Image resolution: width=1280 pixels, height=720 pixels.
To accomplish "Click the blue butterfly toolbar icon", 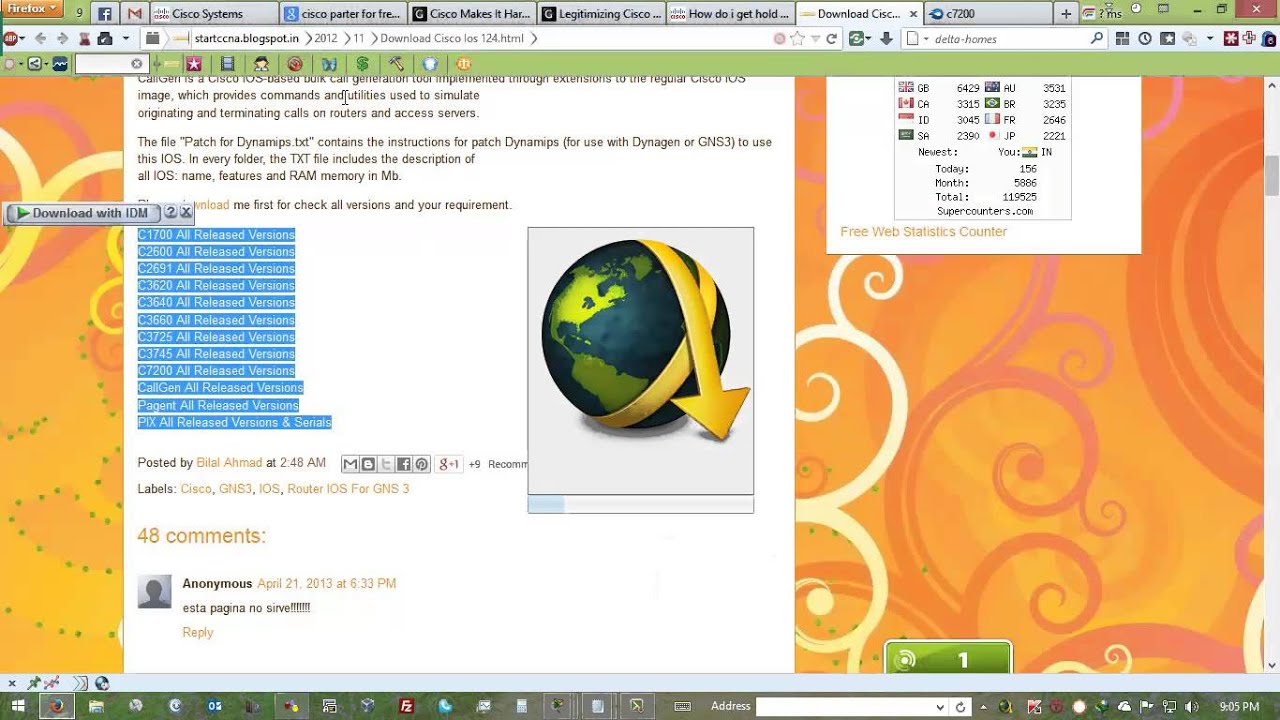I will tap(328, 64).
